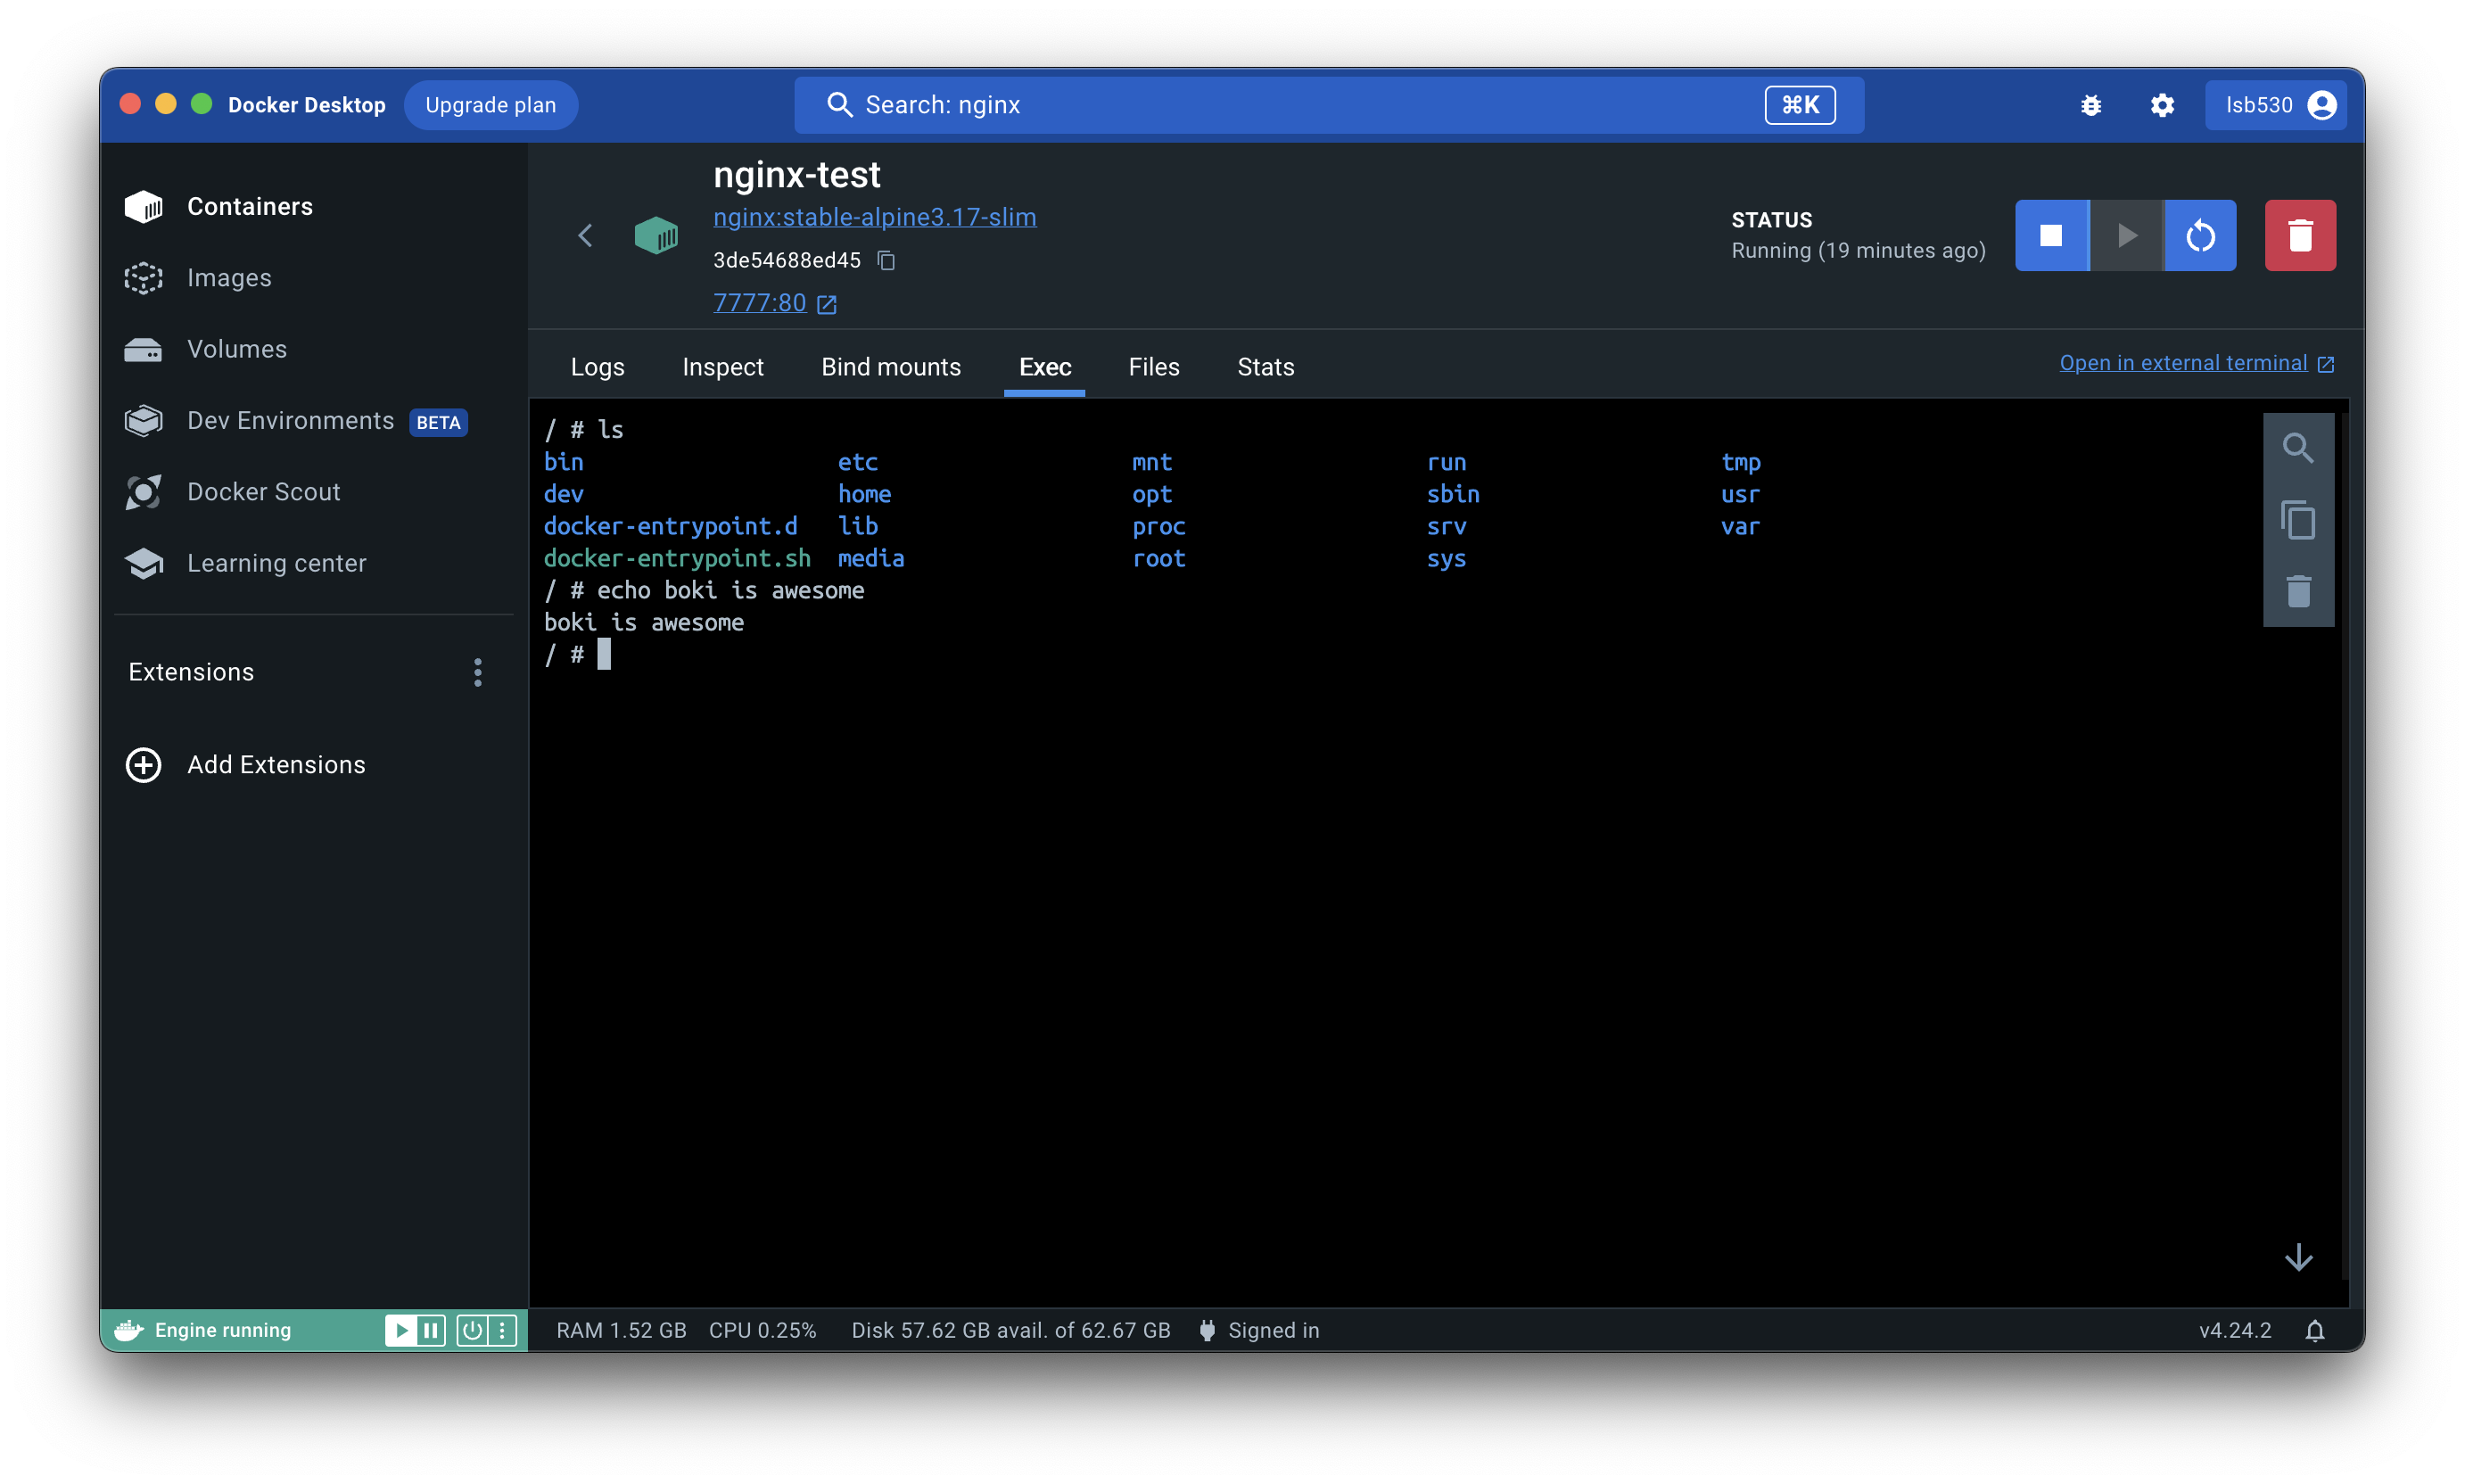Restart the nginx-test container
Viewport: 2465px width, 1484px height.
click(2200, 236)
